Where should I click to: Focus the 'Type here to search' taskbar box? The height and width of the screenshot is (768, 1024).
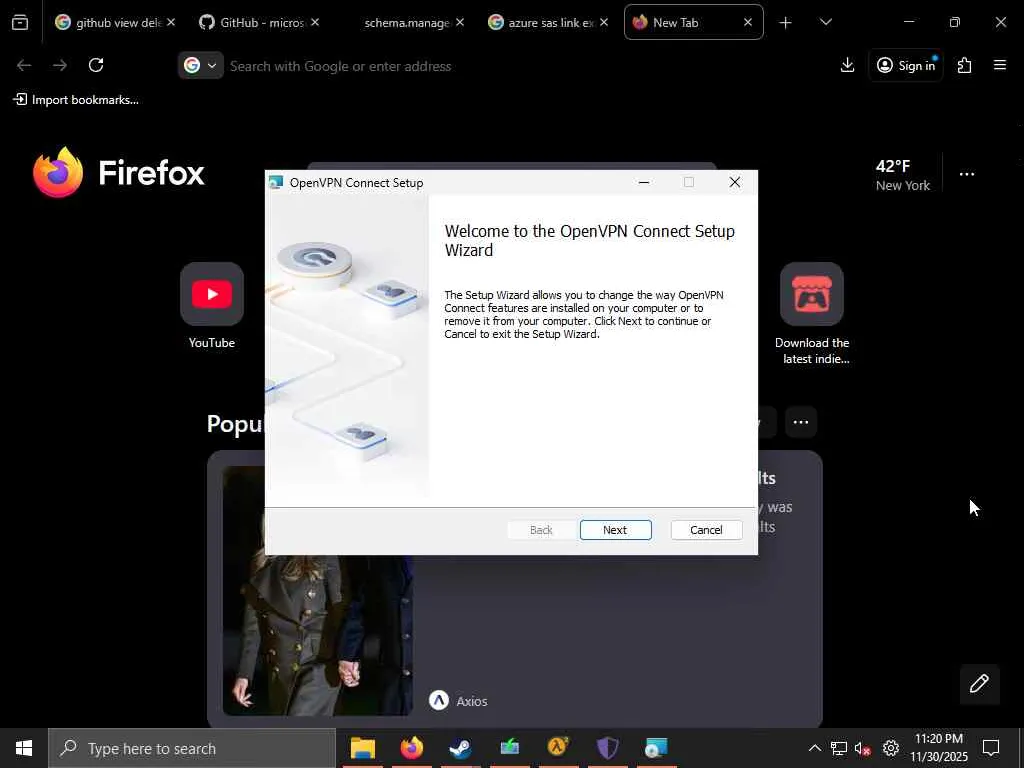(192, 748)
